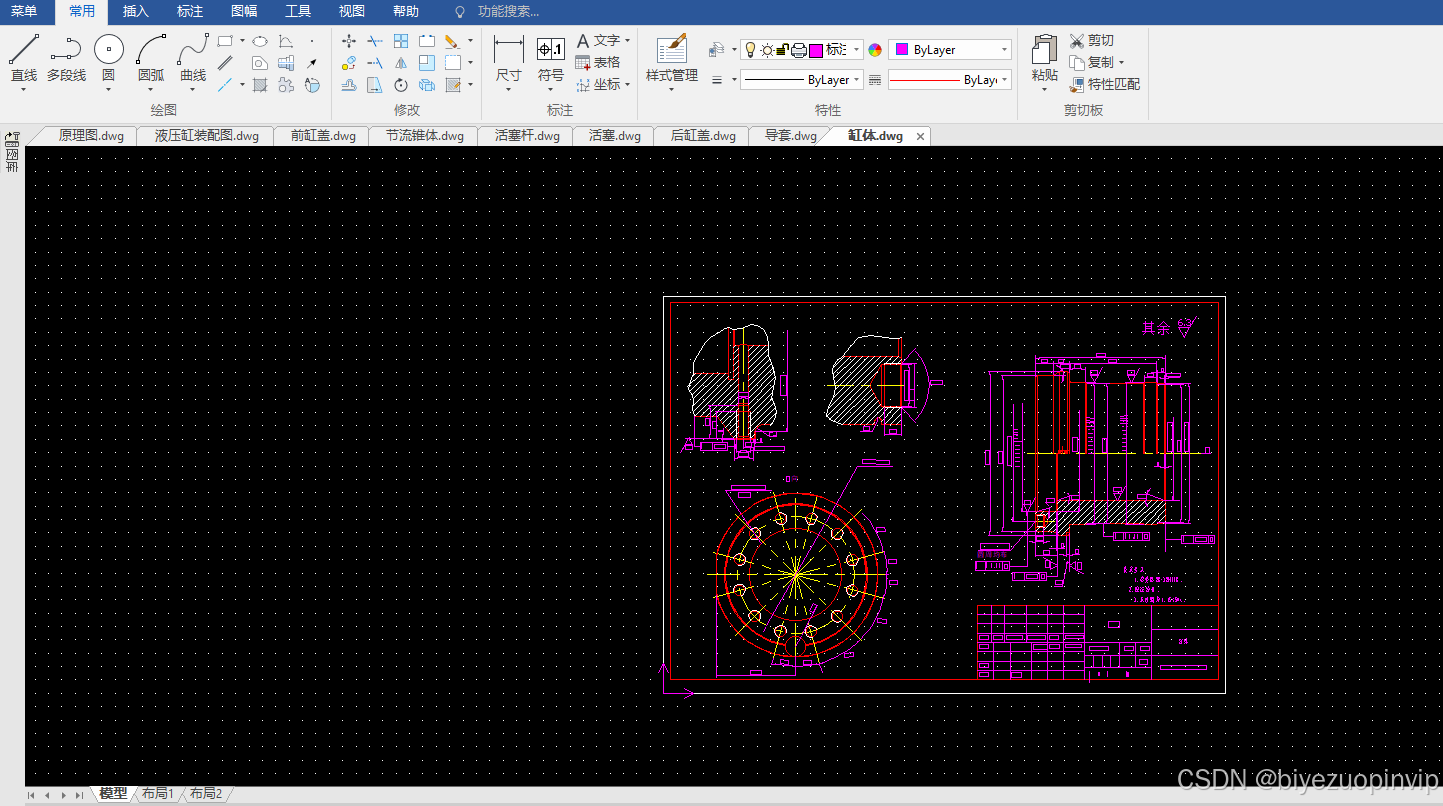Click the array tool icon
Viewport: 1443px width, 806px height.
pyautogui.click(x=401, y=41)
